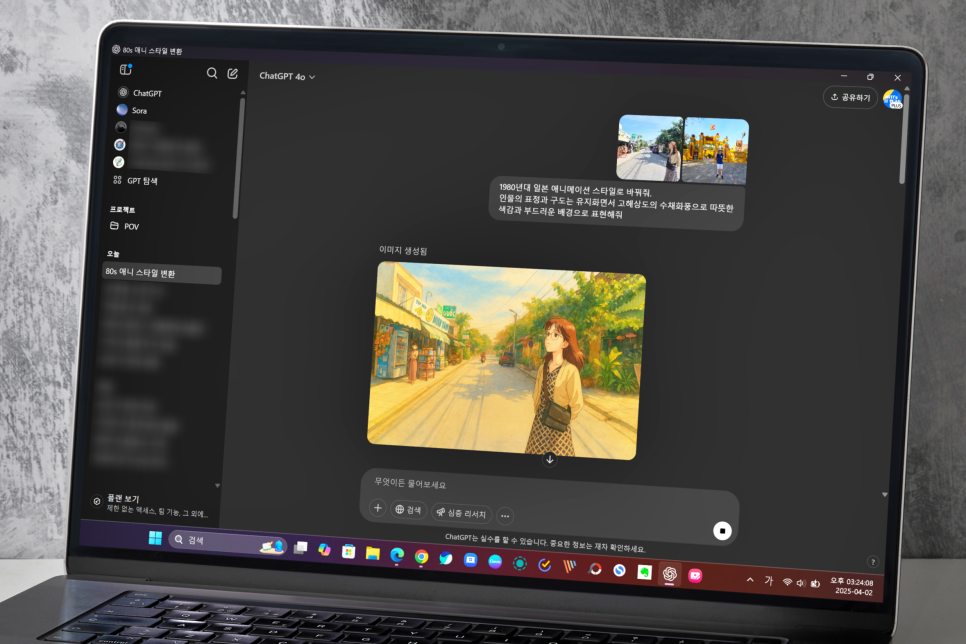966x644 pixels.
Task: Click the battery tray icon
Action: coord(815,584)
